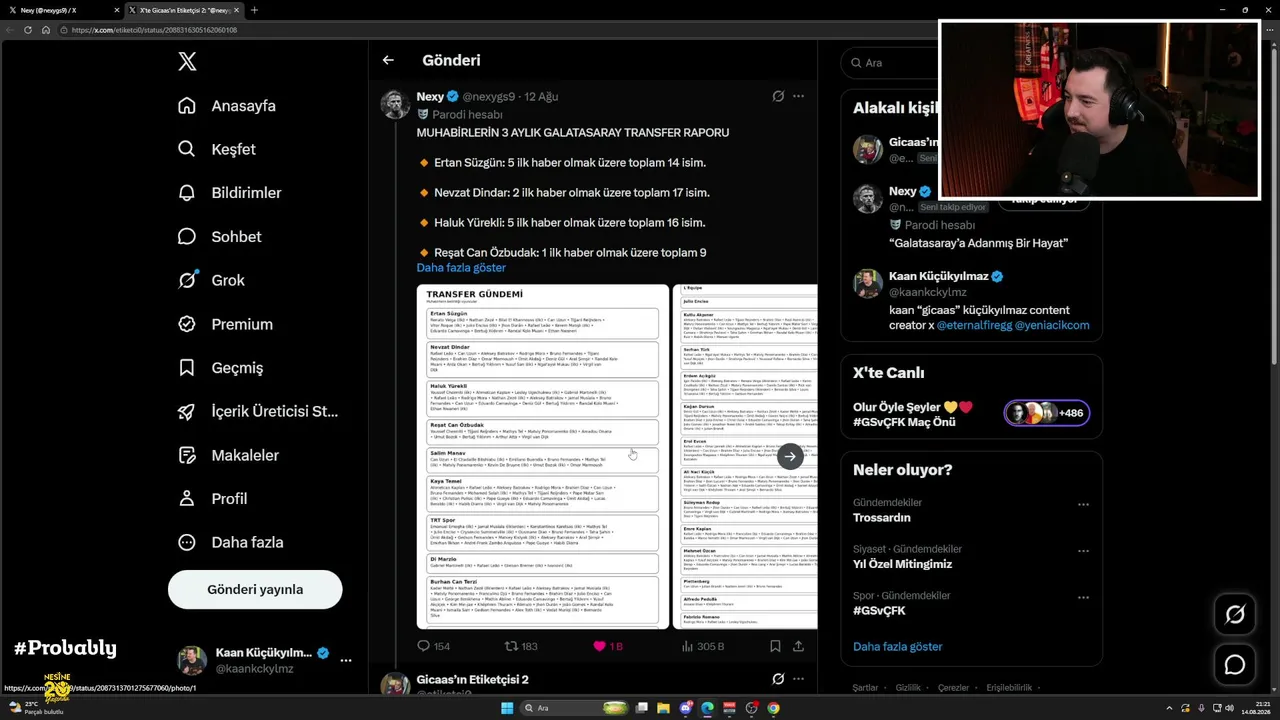Click the next image arrow on the post
The width and height of the screenshot is (1280, 720).
pos(790,456)
